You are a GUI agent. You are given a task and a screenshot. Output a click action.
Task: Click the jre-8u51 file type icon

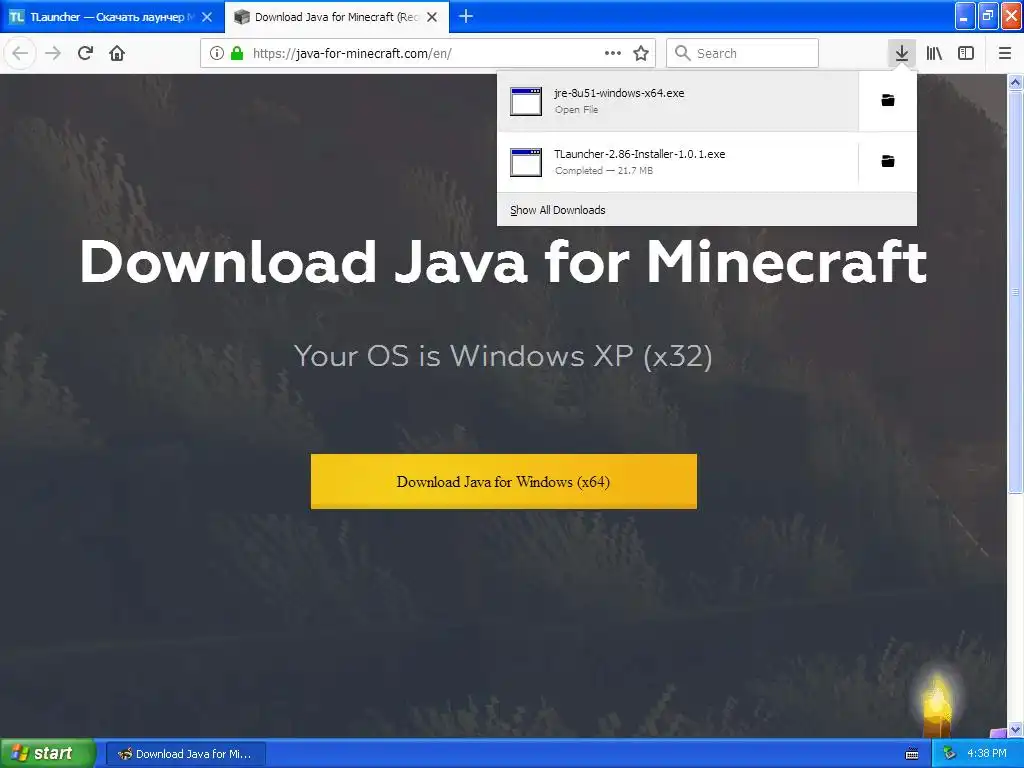pyautogui.click(x=526, y=101)
